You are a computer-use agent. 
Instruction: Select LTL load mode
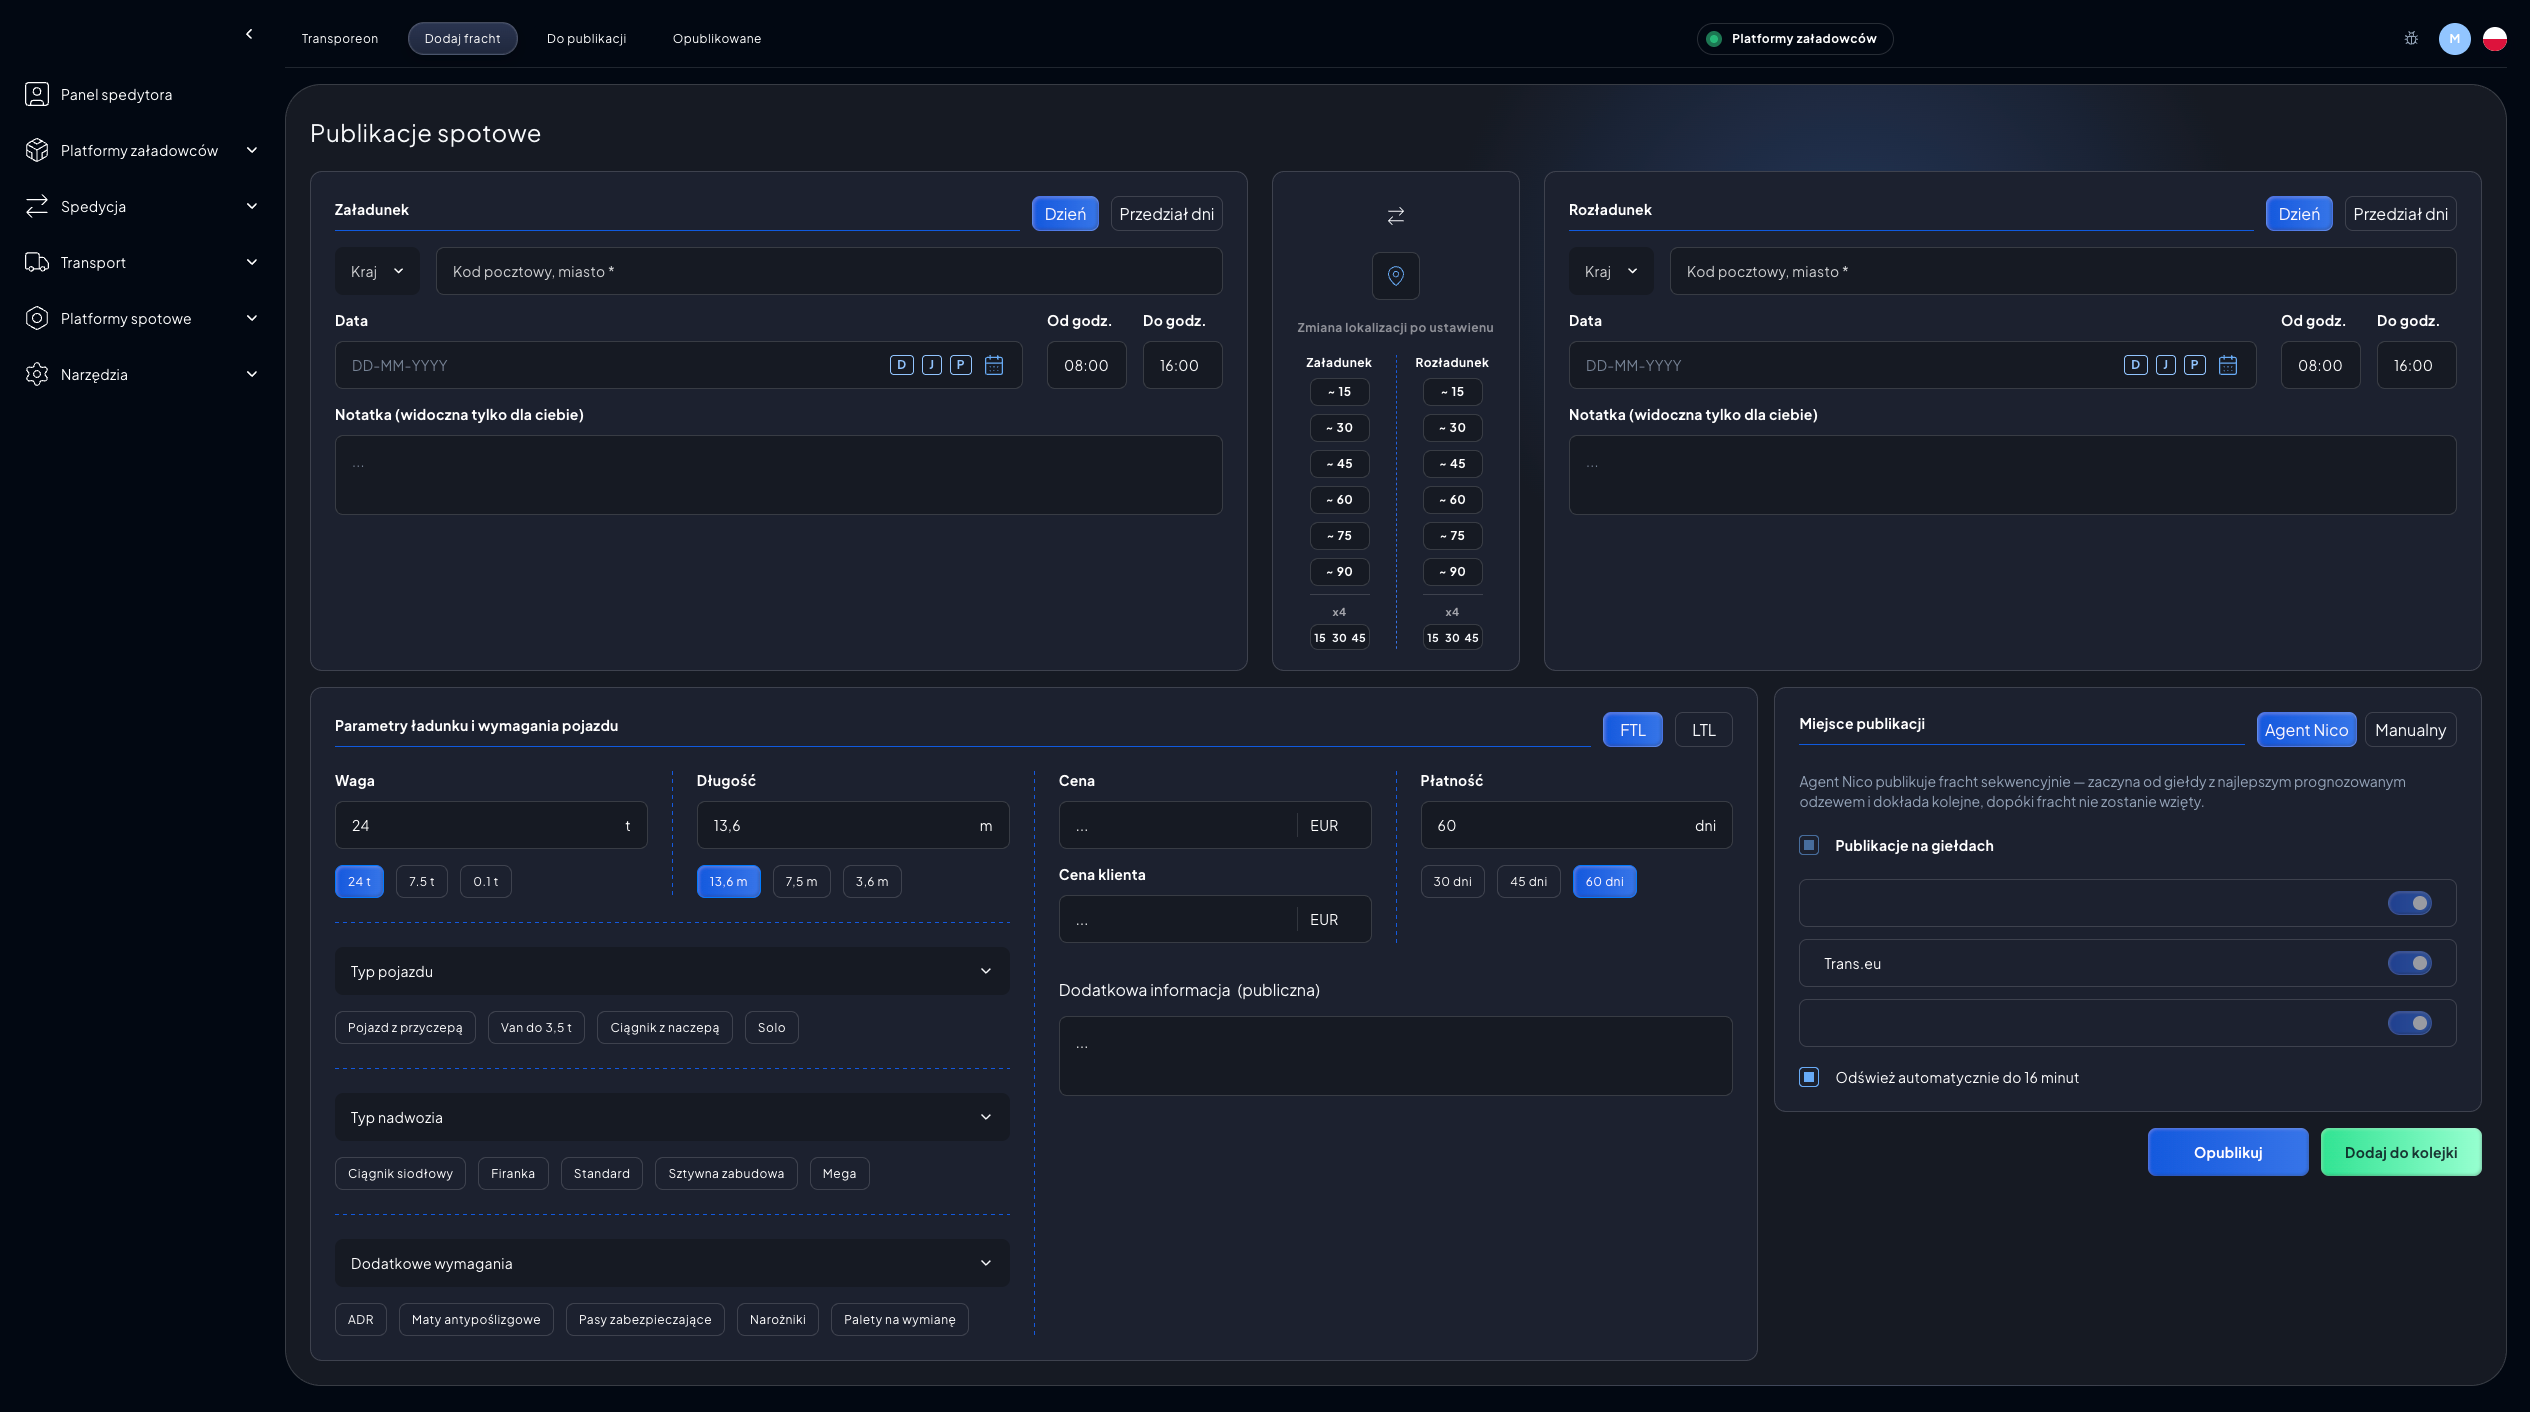coord(1704,730)
